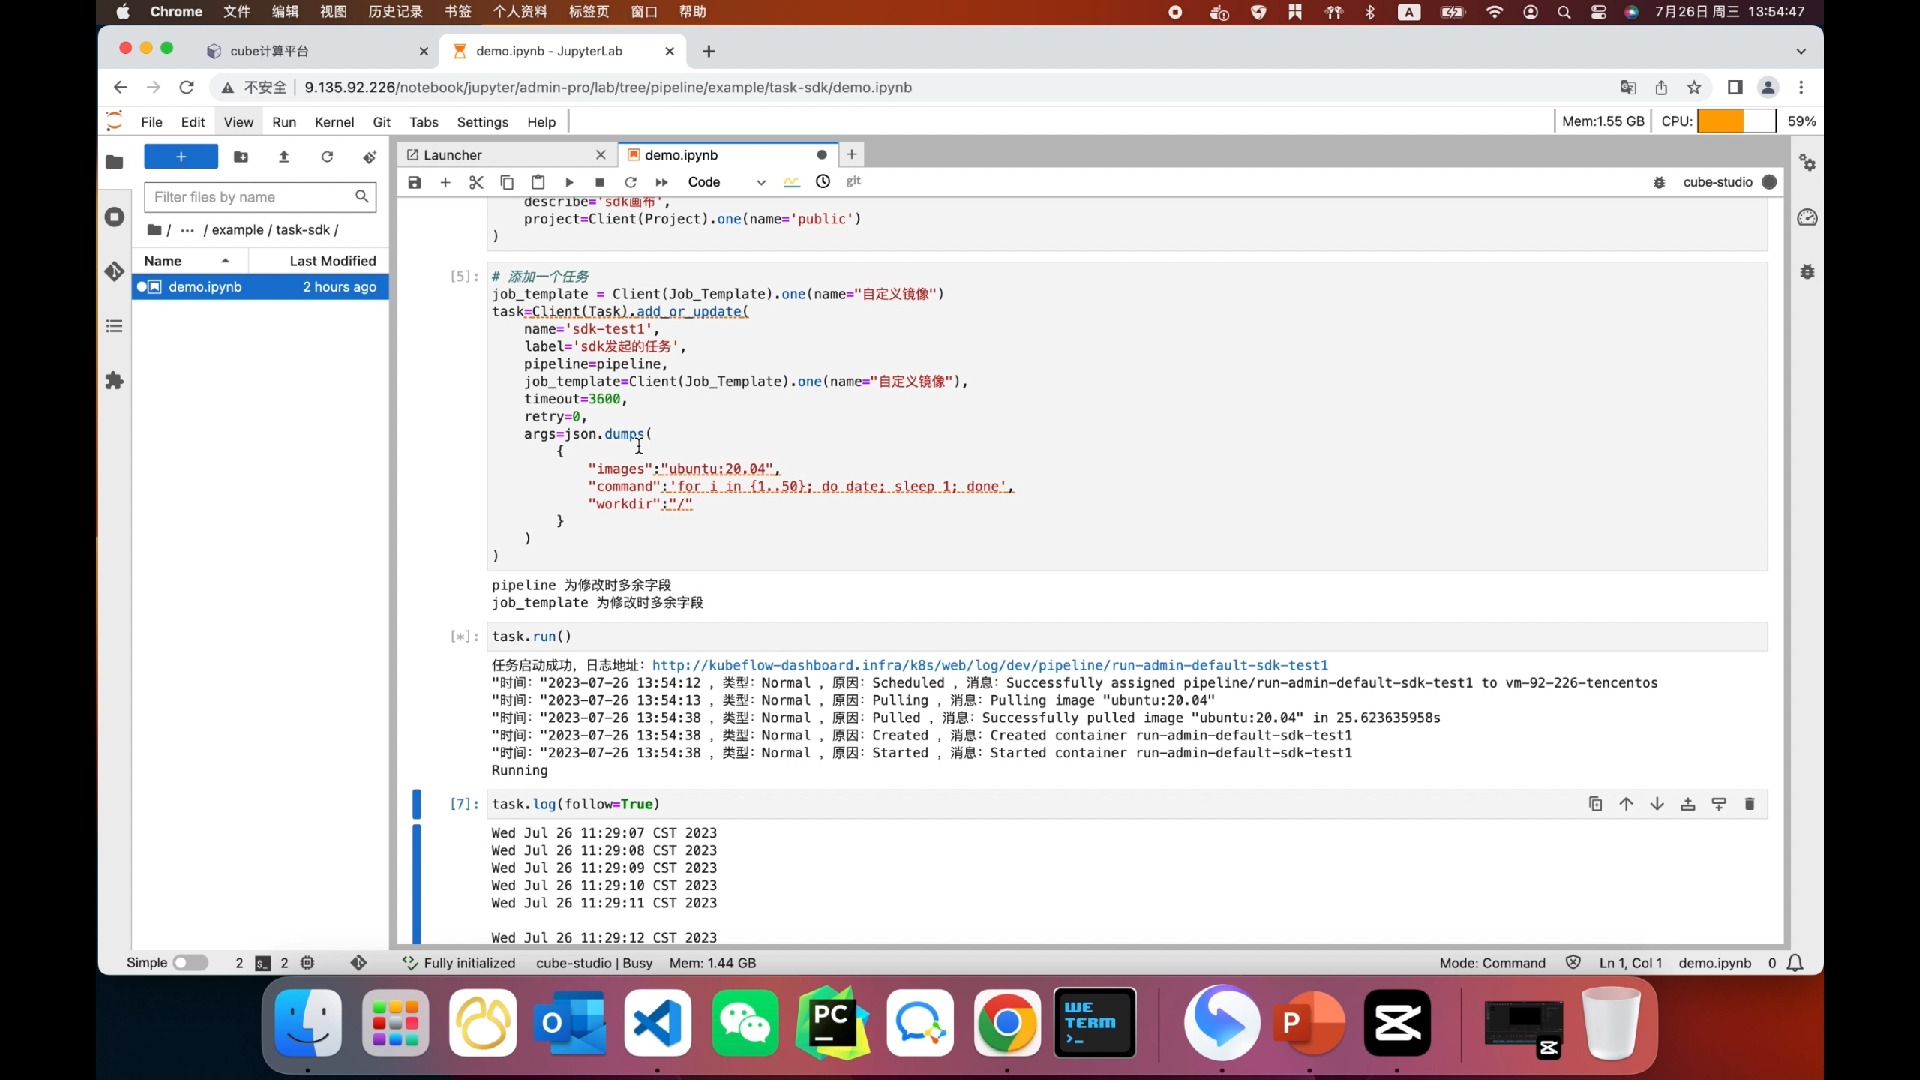Toggle Simple interface mode switch
This screenshot has width=1920, height=1080.
(189, 963)
